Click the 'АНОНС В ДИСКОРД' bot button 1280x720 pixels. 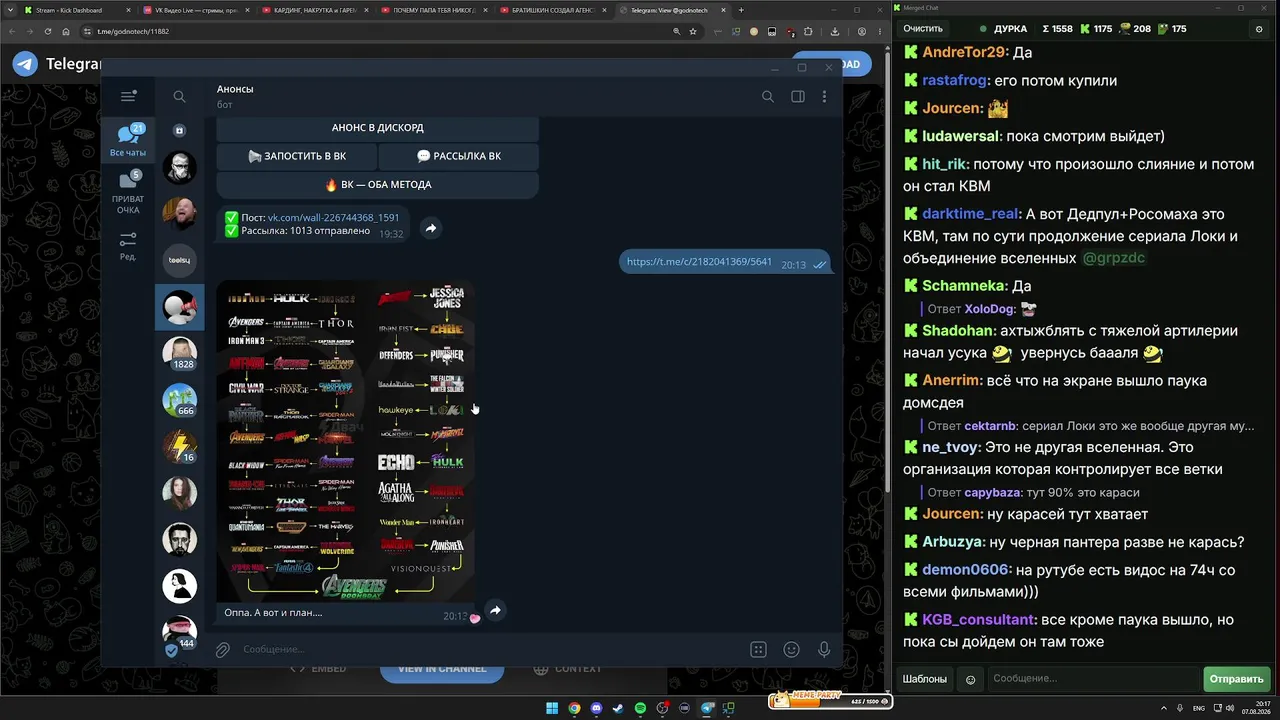(x=378, y=128)
